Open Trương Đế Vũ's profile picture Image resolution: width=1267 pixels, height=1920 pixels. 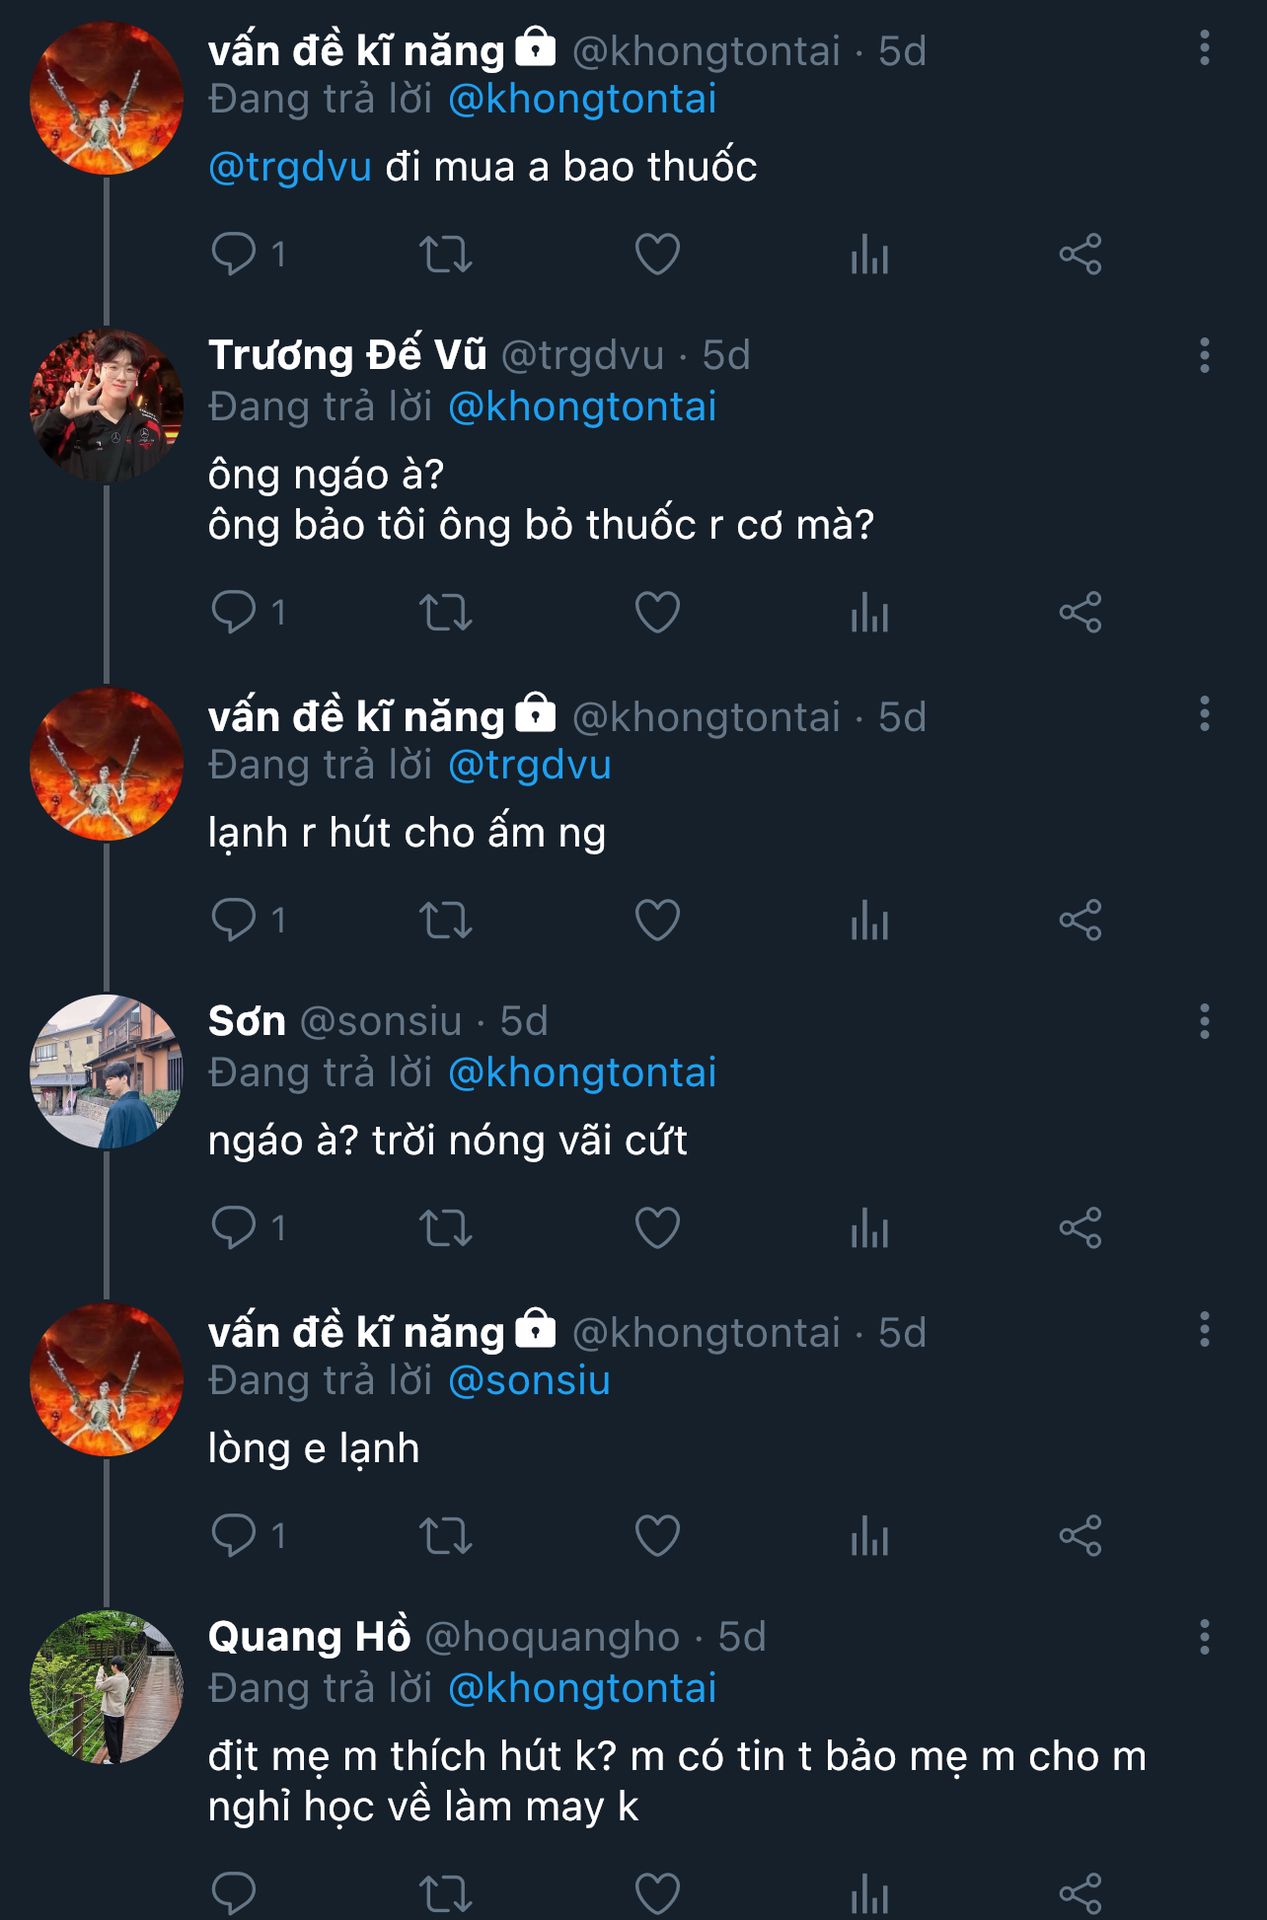(x=107, y=405)
